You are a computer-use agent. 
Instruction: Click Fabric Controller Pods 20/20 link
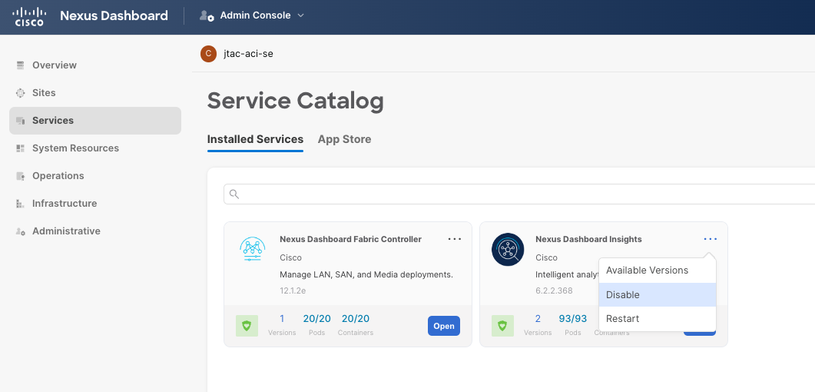317,319
